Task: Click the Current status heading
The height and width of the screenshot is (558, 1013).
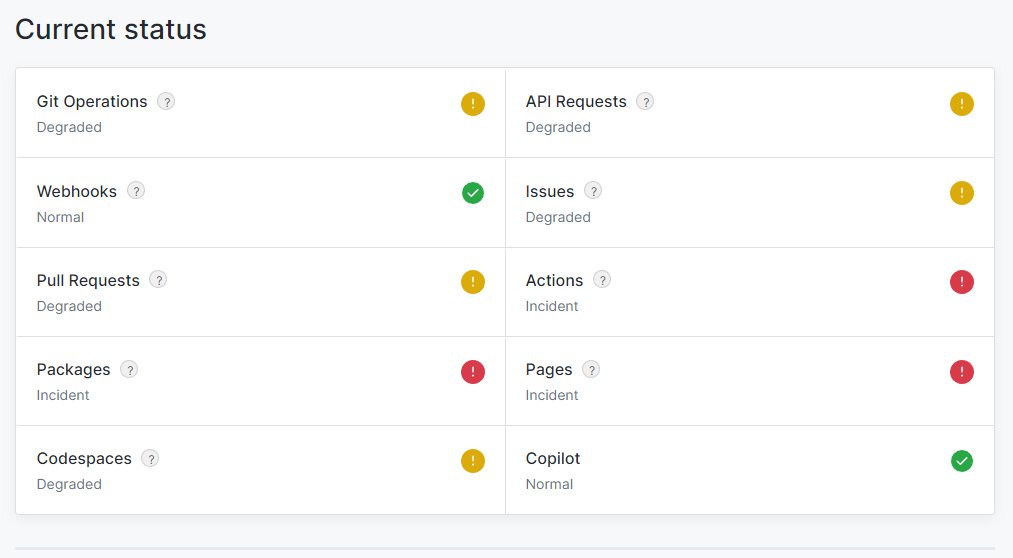Action: click(110, 30)
